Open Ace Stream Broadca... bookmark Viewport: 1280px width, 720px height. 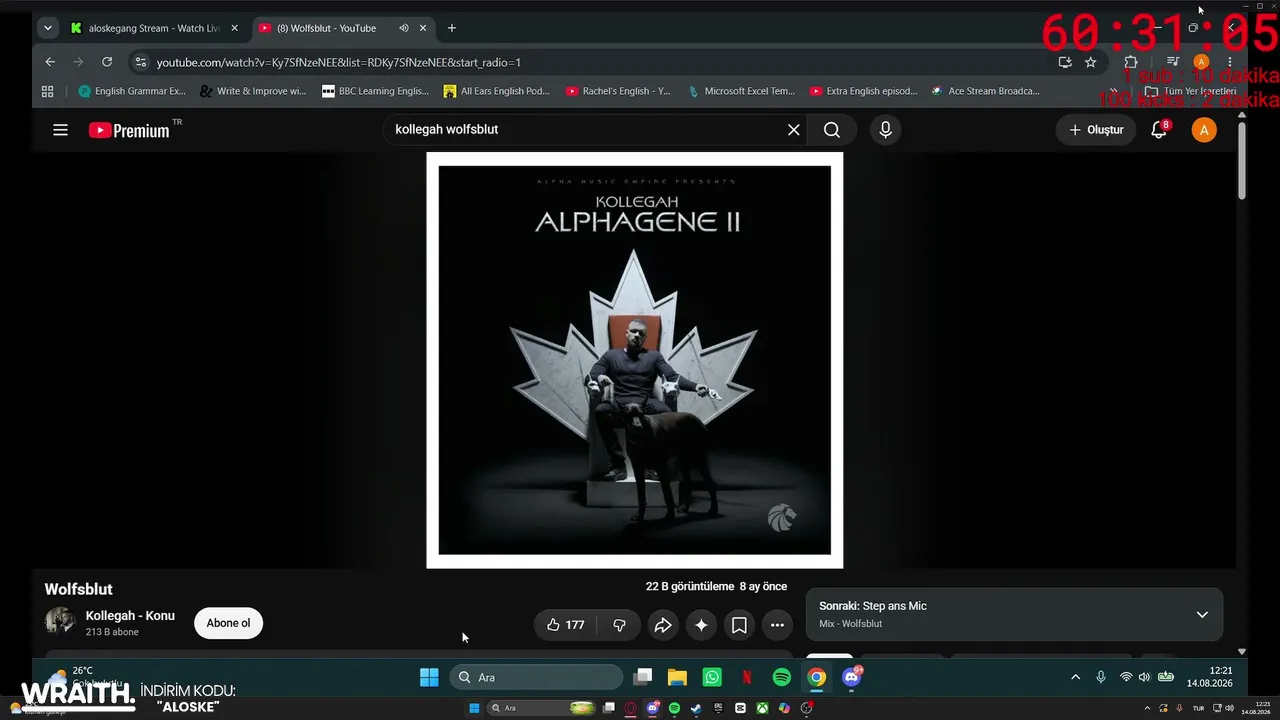point(985,91)
